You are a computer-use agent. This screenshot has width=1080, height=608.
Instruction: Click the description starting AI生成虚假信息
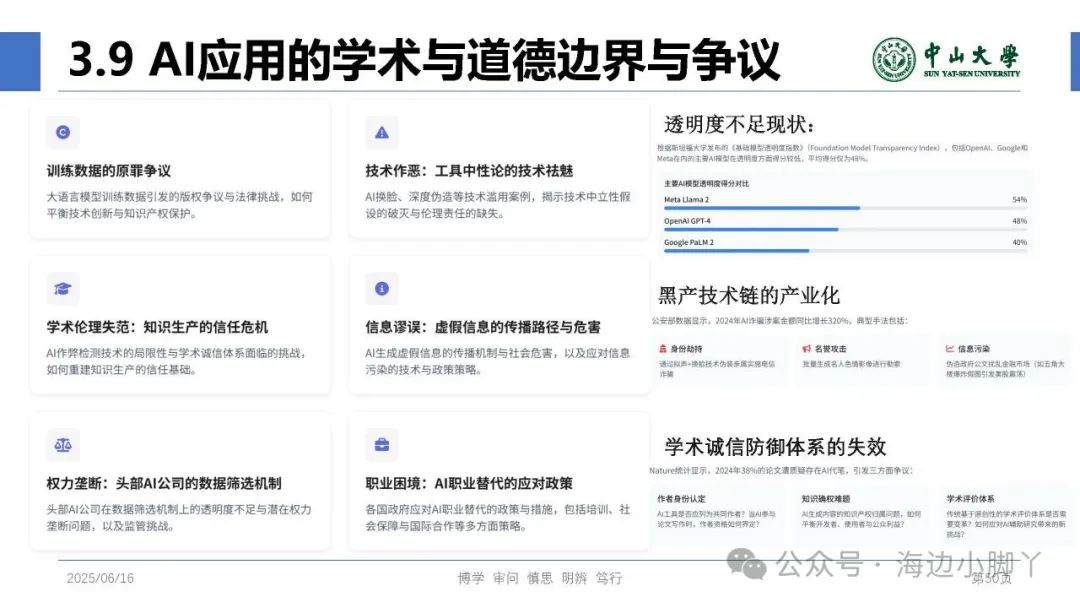coord(497,361)
